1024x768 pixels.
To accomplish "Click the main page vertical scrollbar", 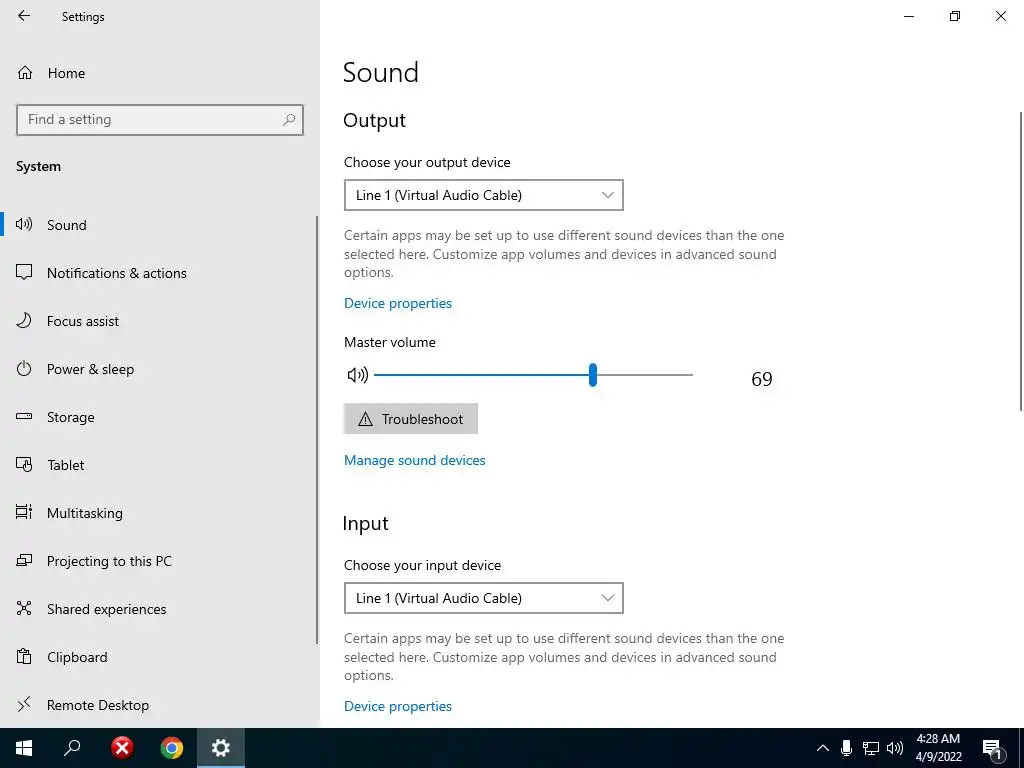I will tap(1021, 261).
